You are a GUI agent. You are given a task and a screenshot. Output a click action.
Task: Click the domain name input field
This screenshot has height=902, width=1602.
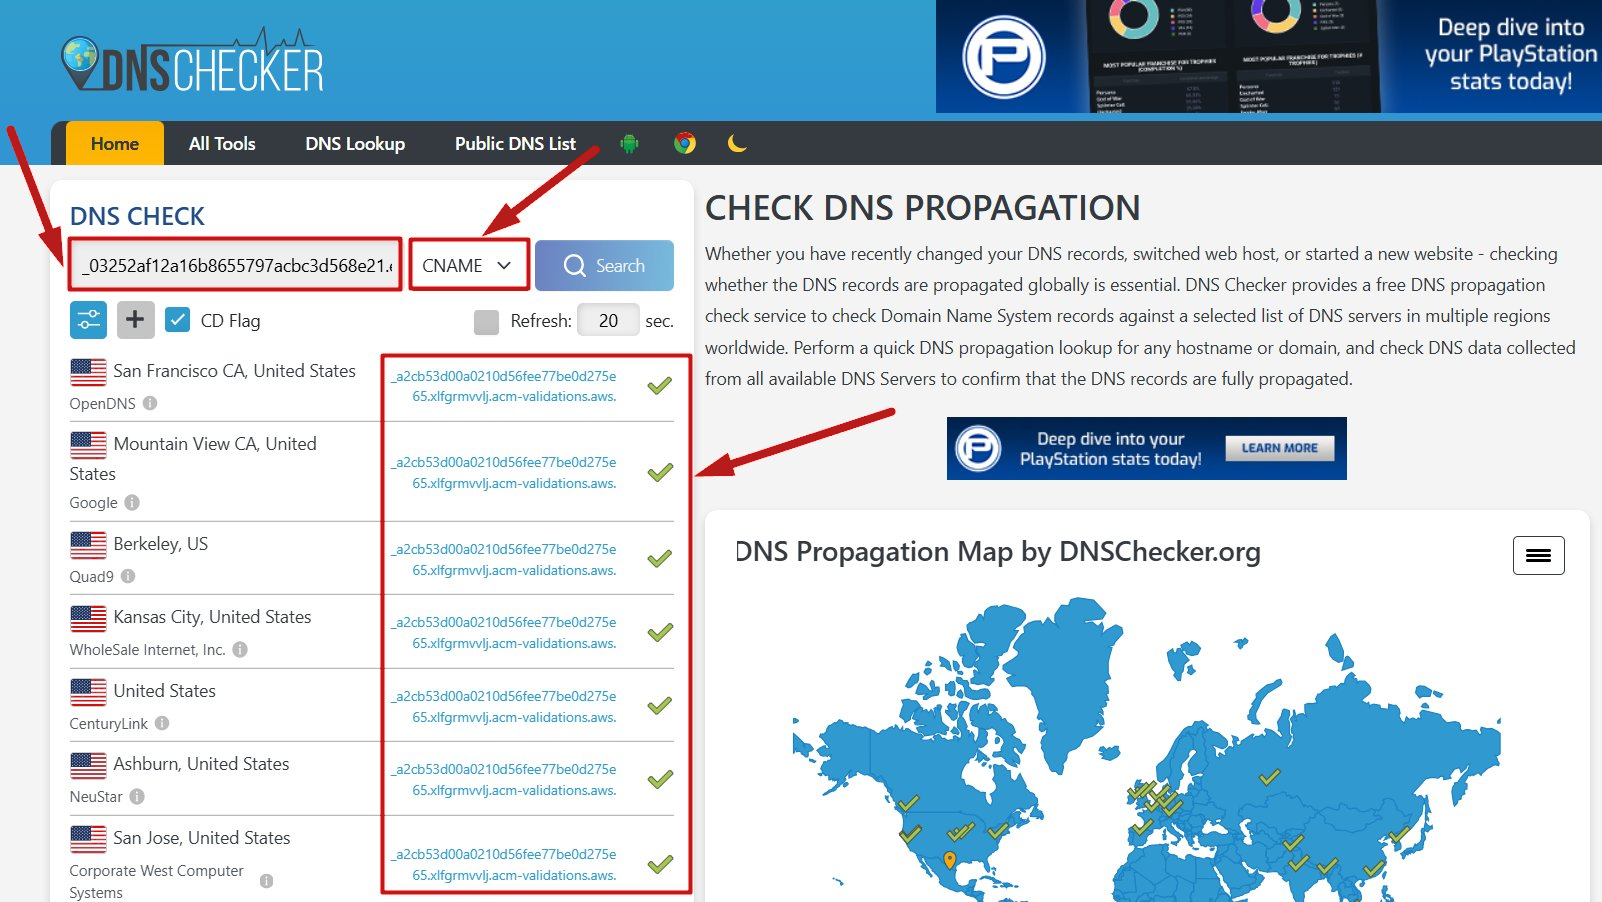236,265
